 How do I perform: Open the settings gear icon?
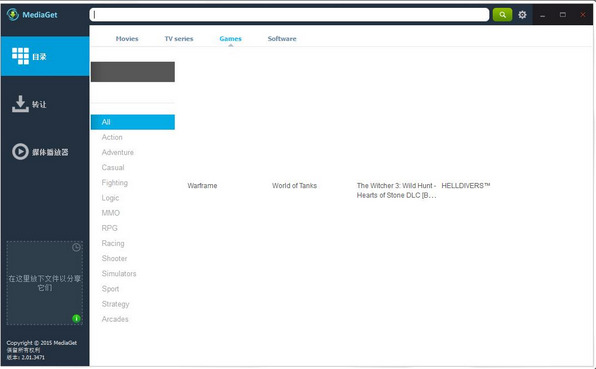522,15
